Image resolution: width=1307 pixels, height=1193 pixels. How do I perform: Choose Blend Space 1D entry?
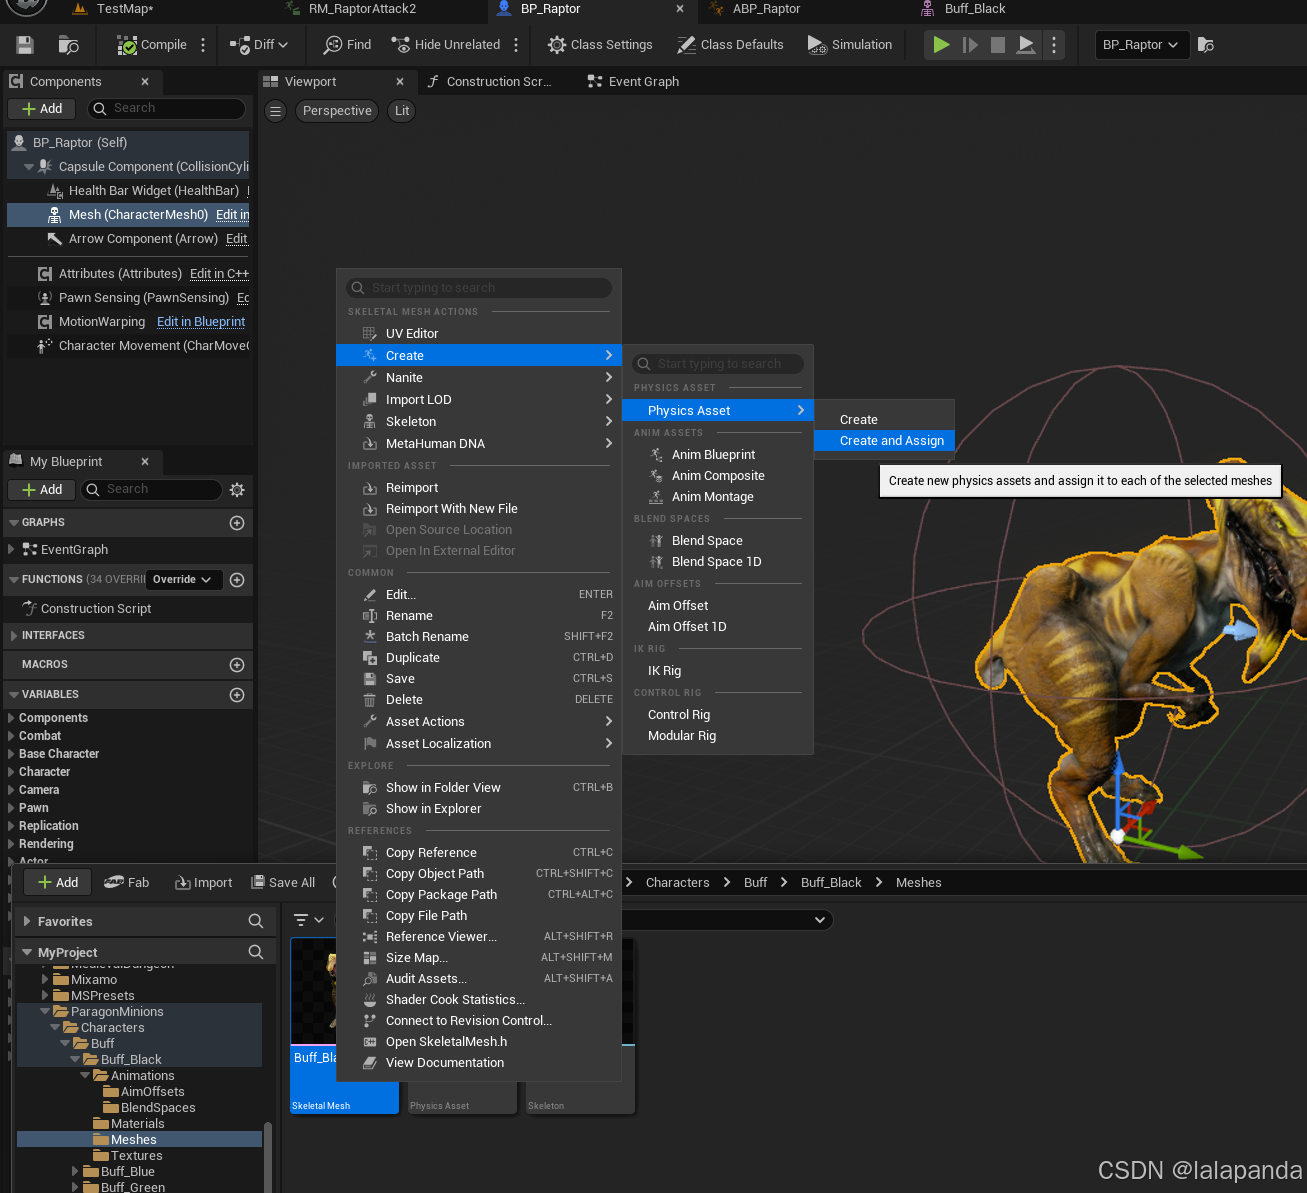[717, 562]
